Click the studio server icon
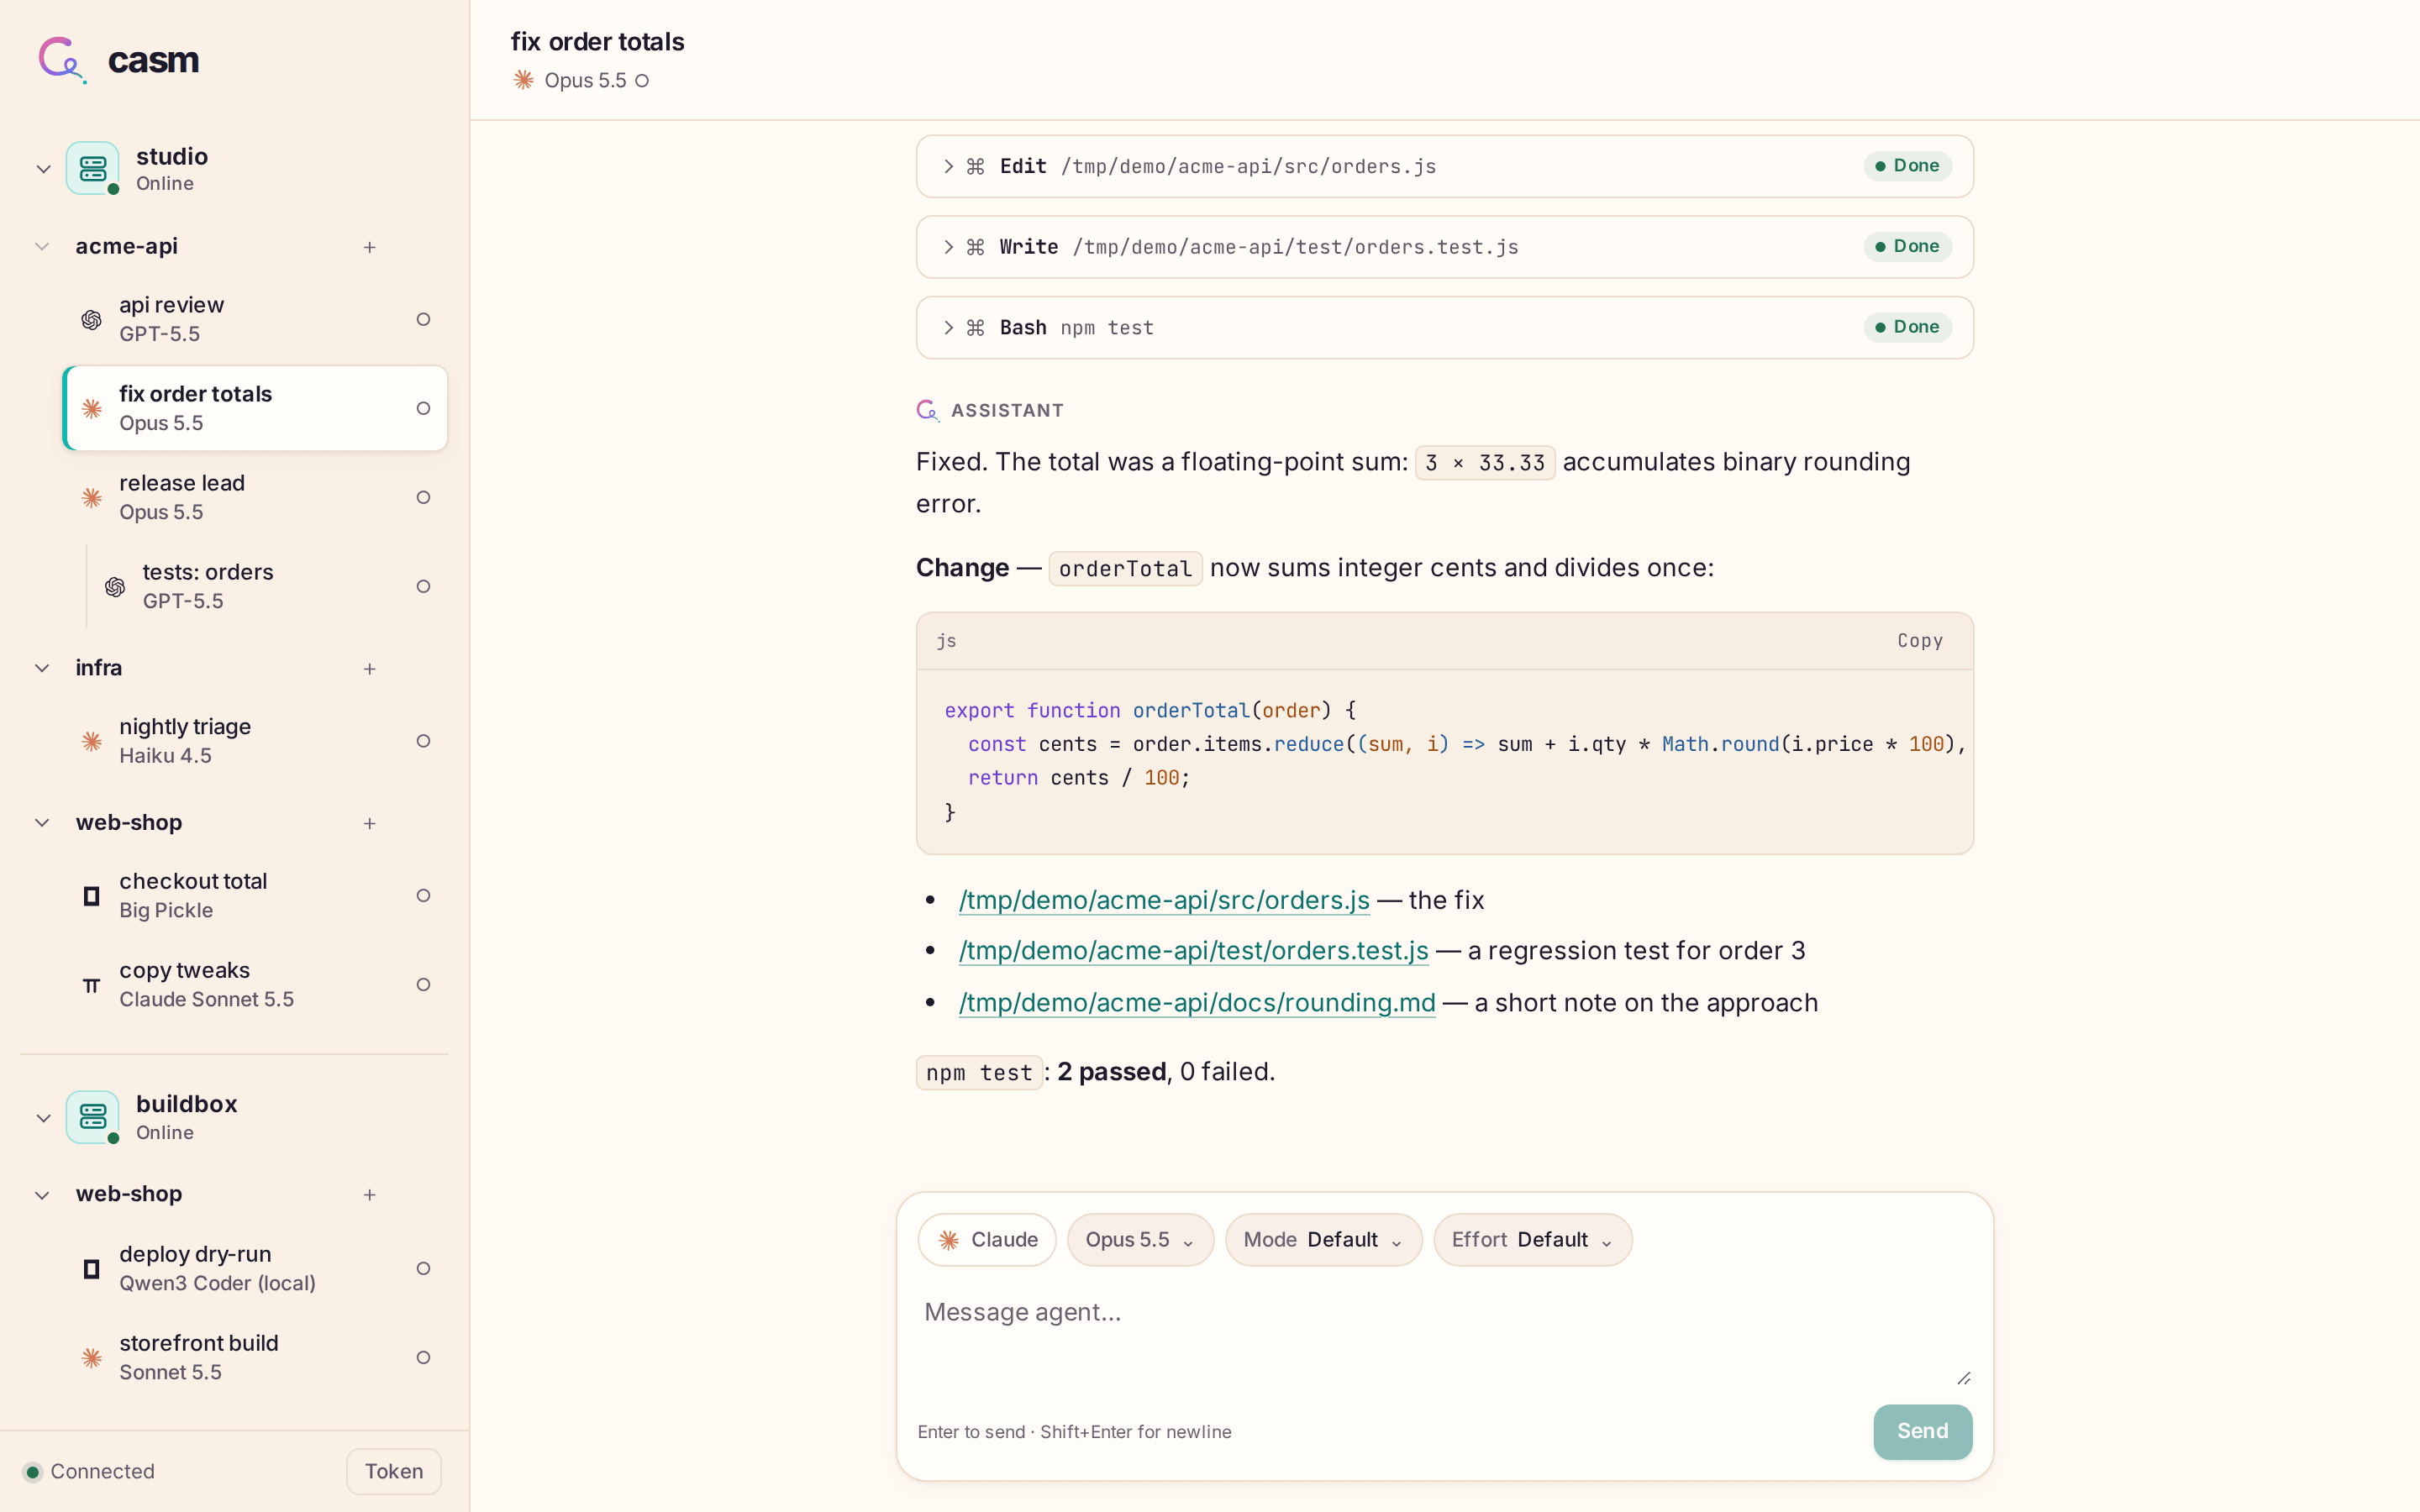This screenshot has width=2420, height=1512. (92, 168)
